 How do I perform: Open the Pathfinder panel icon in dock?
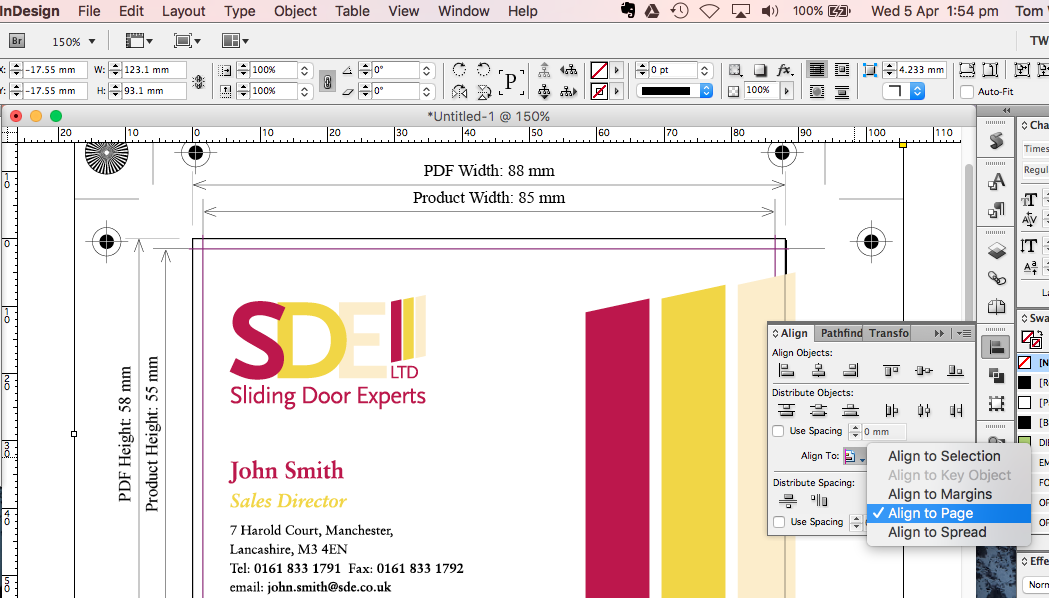[x=996, y=375]
